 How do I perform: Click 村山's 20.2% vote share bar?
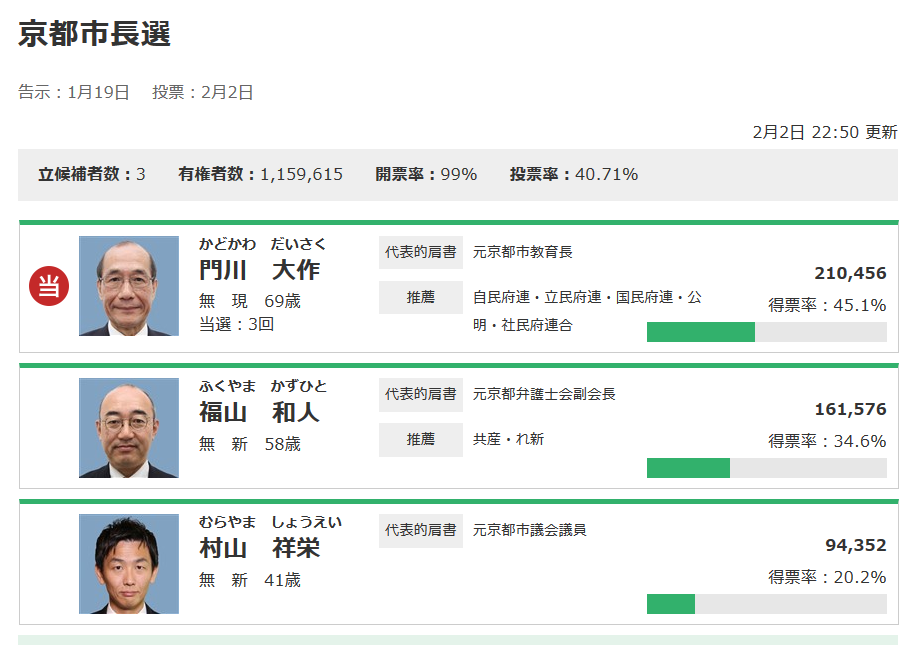tap(767, 603)
